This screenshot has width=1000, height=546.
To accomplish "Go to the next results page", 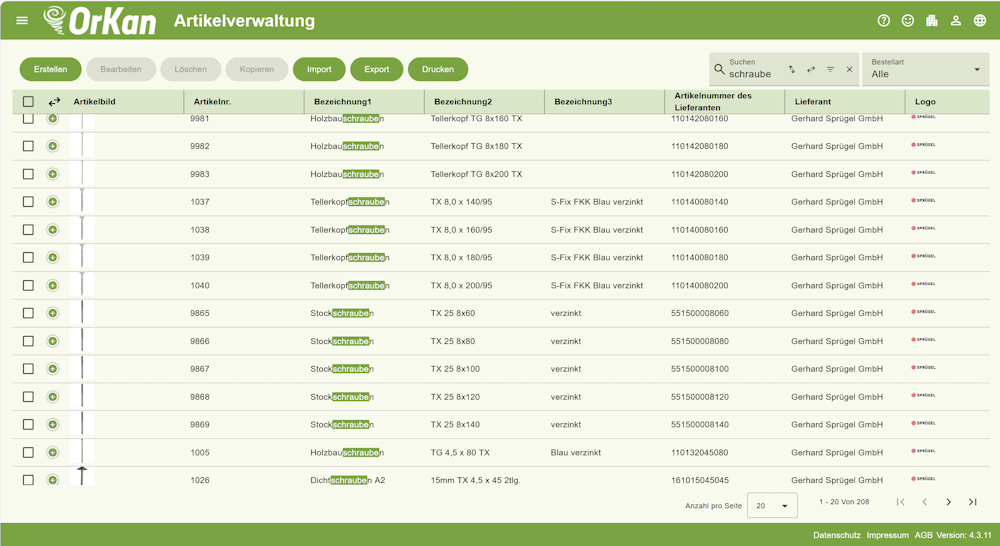I will point(948,502).
